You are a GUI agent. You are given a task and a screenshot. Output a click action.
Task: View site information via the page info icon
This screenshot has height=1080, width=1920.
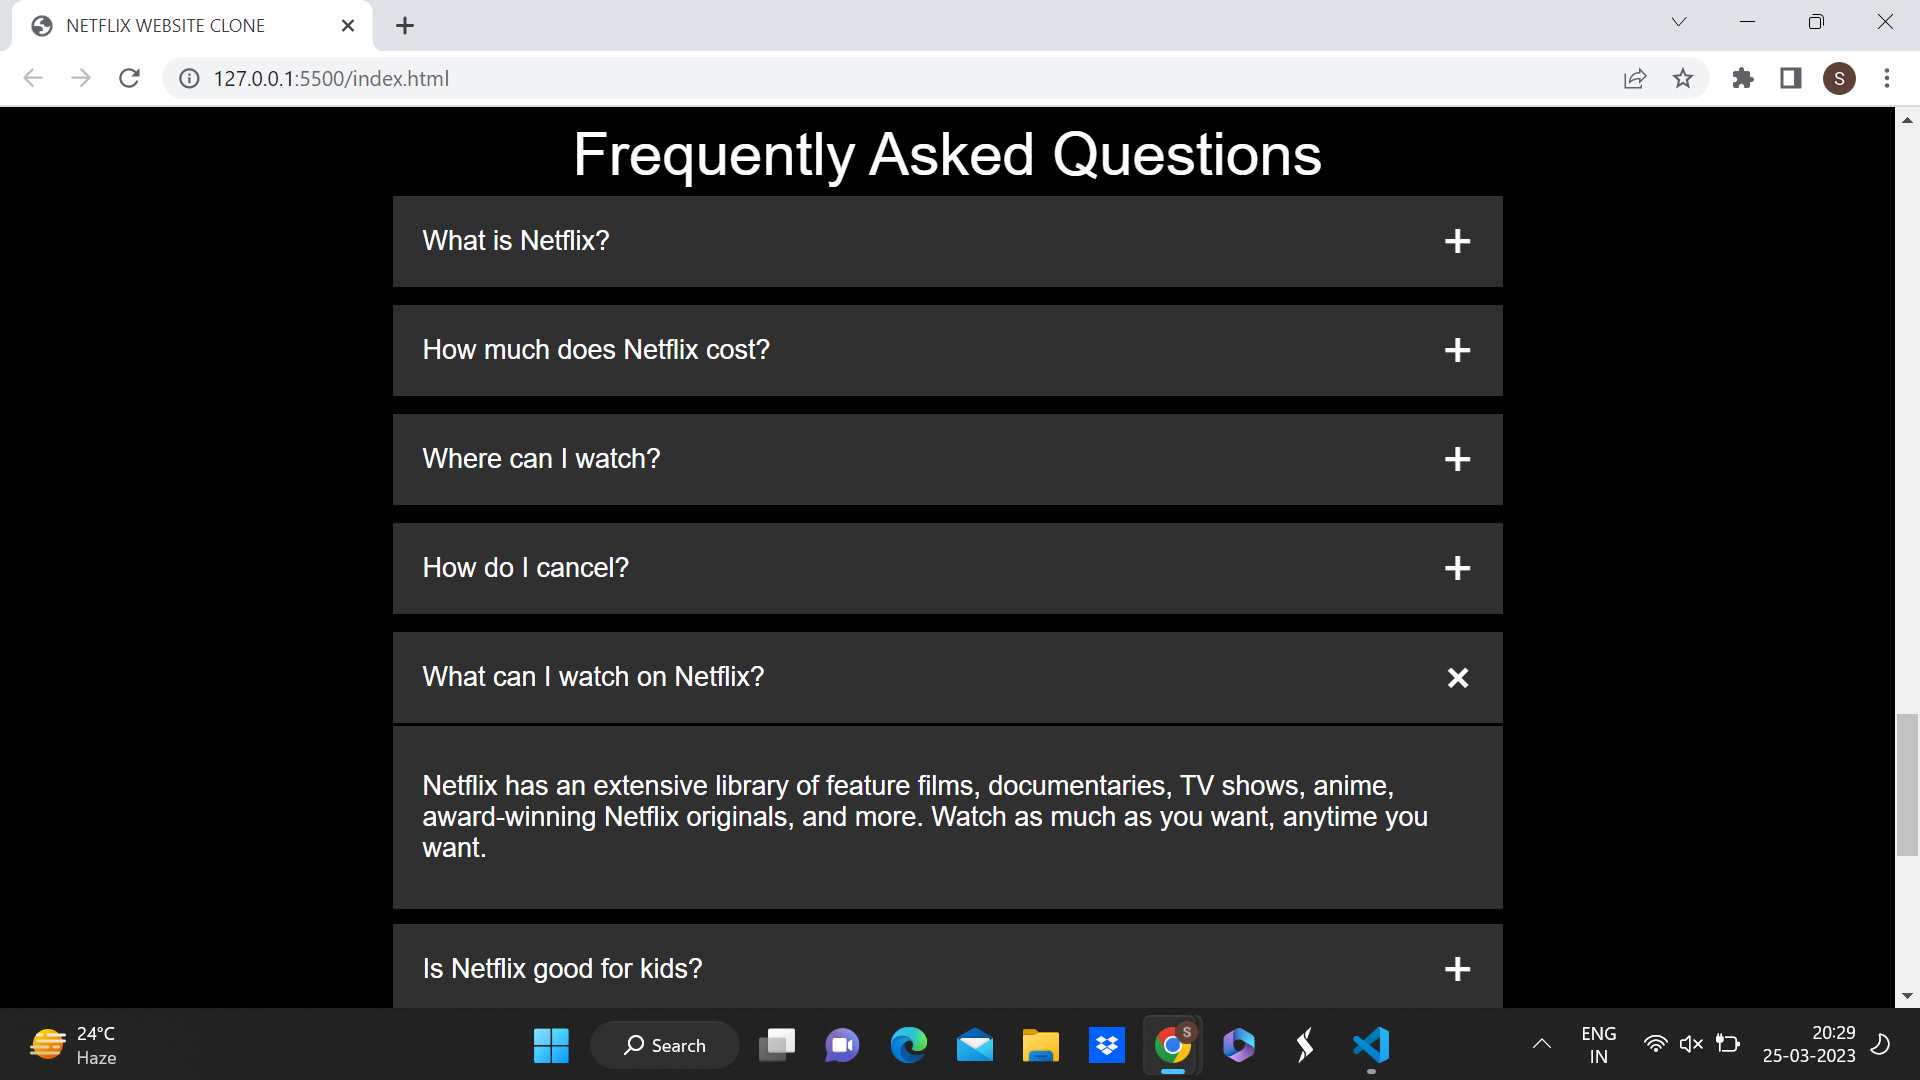click(x=188, y=78)
